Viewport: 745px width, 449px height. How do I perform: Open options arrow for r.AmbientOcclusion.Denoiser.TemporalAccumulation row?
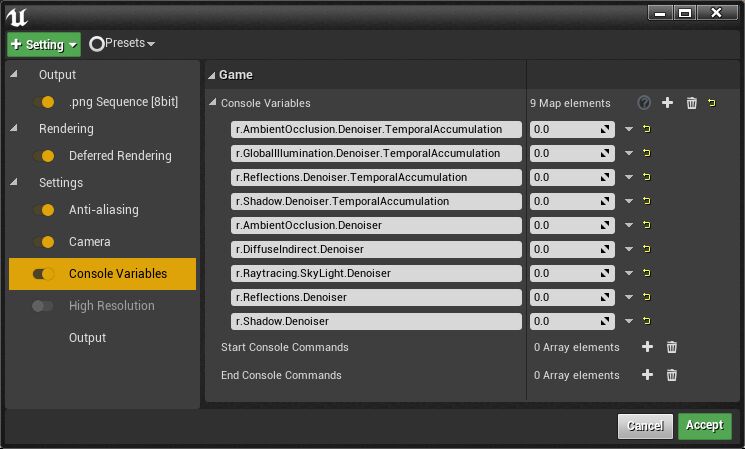click(629, 129)
